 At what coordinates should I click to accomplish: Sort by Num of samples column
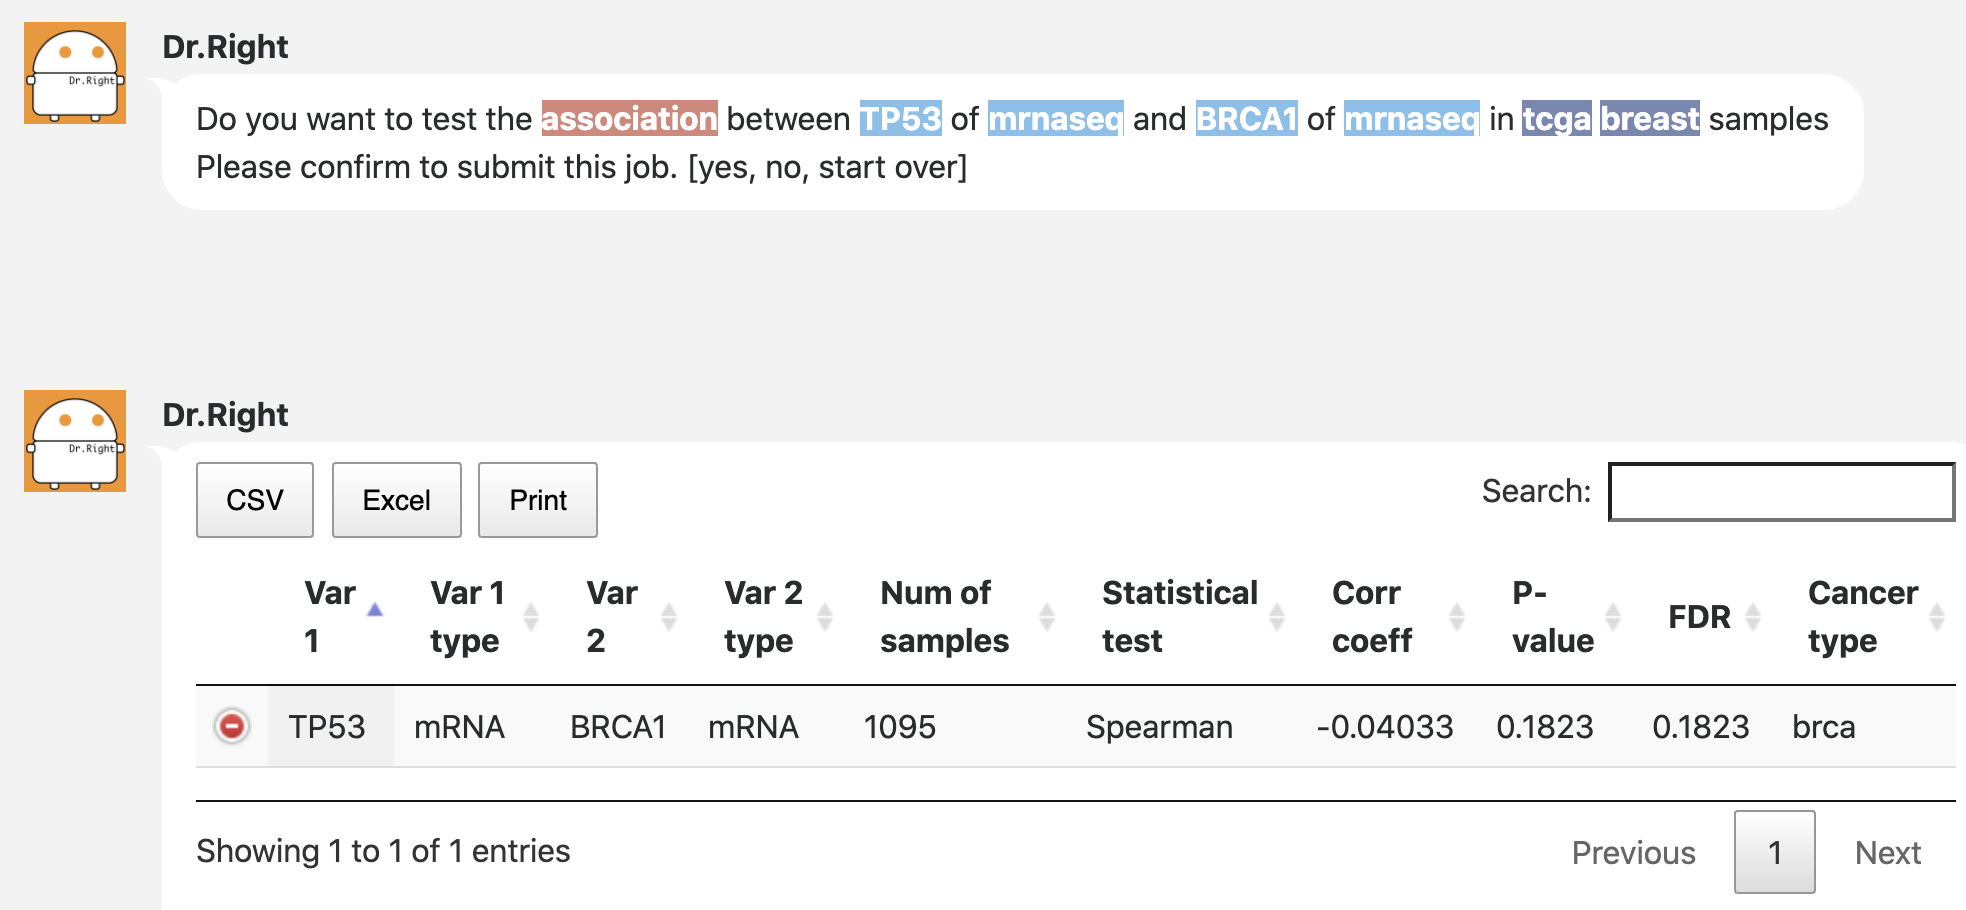[1046, 617]
